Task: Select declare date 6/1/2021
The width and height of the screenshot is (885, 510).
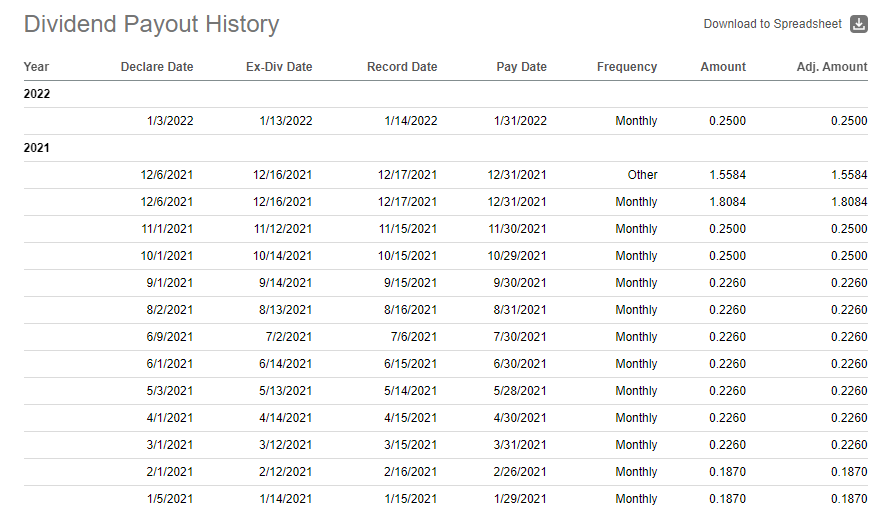Action: point(170,364)
